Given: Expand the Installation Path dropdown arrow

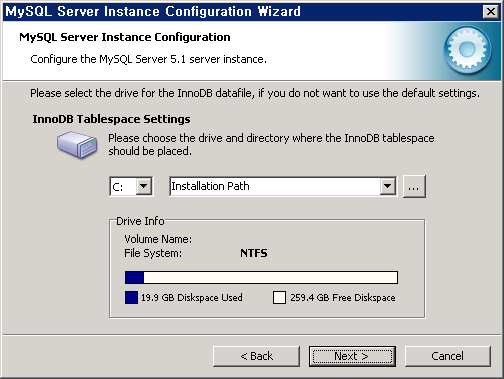Looking at the screenshot, I should [388, 186].
